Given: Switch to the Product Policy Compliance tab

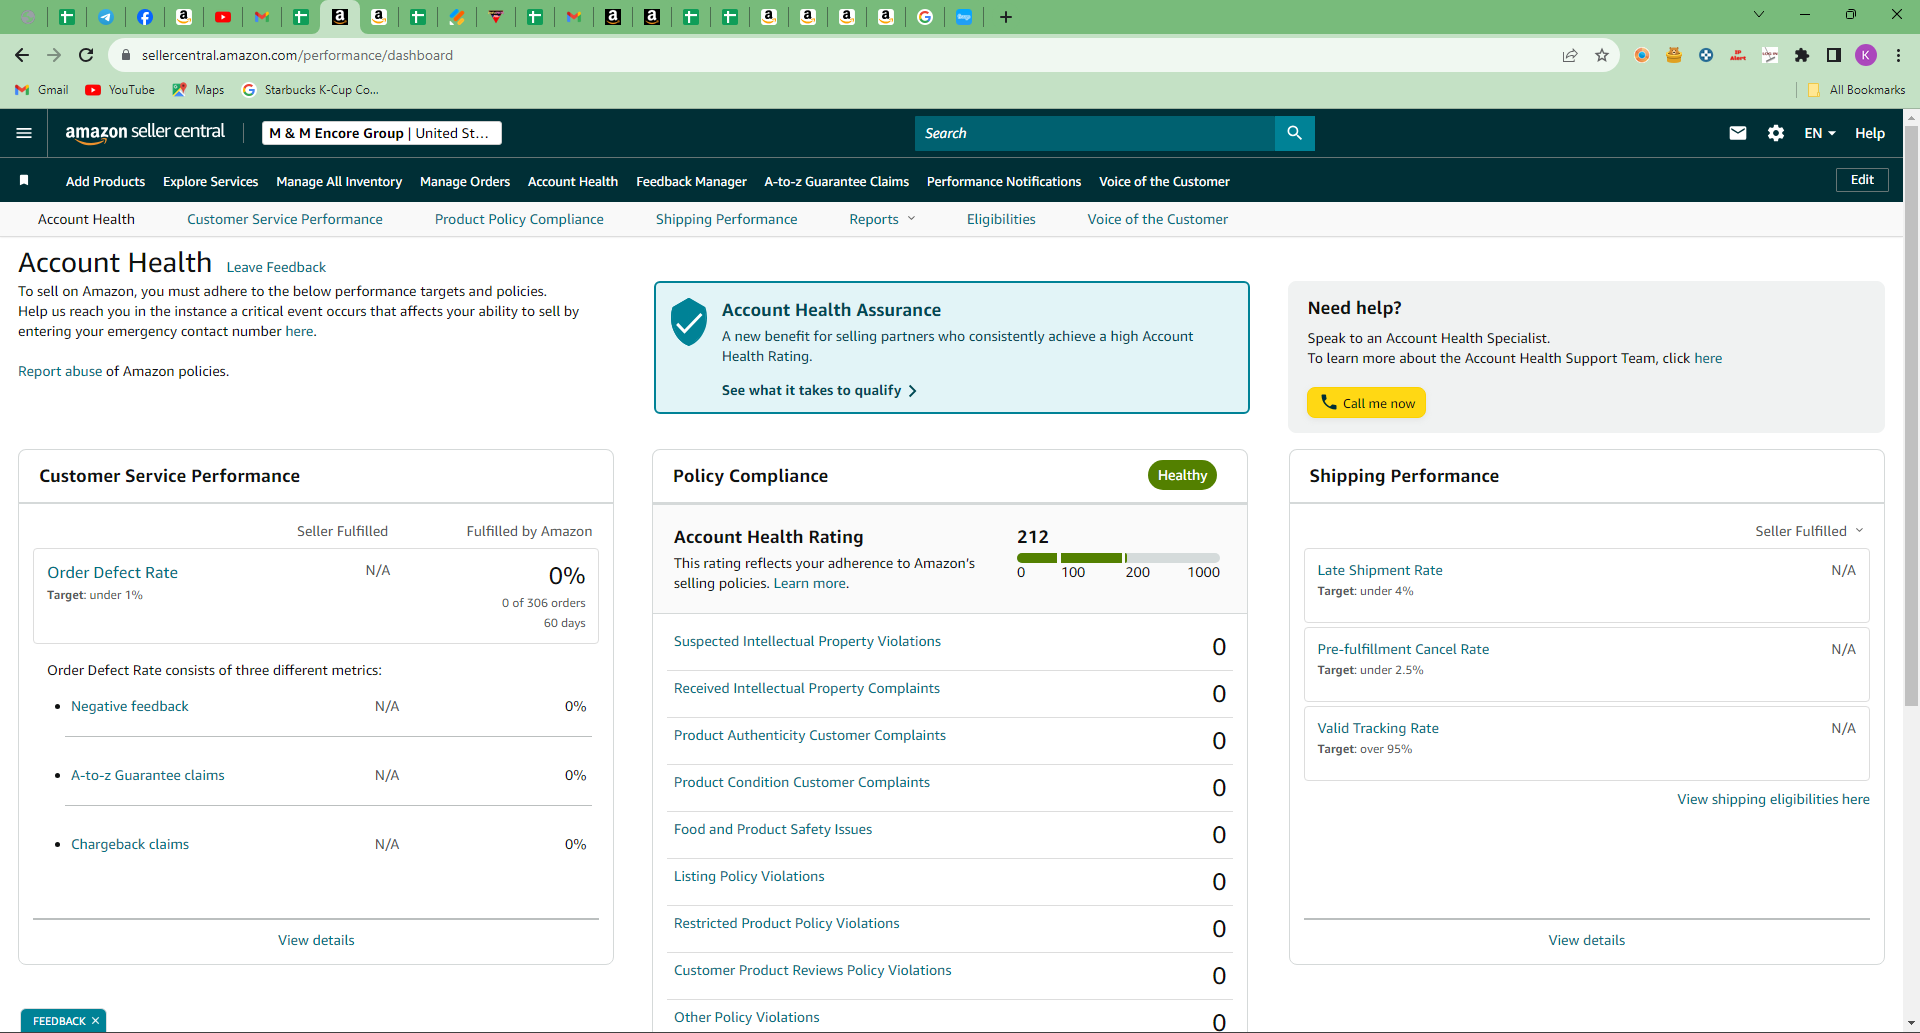Looking at the screenshot, I should point(519,219).
